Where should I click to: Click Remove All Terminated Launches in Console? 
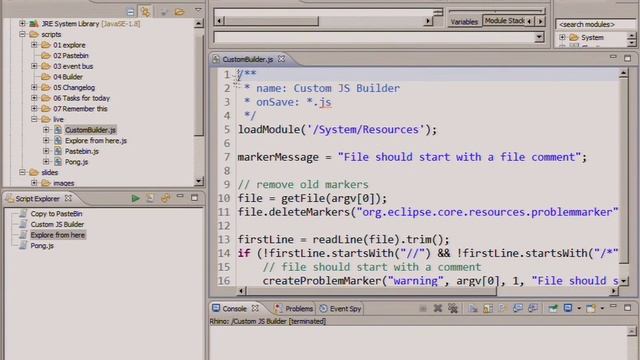[453, 308]
